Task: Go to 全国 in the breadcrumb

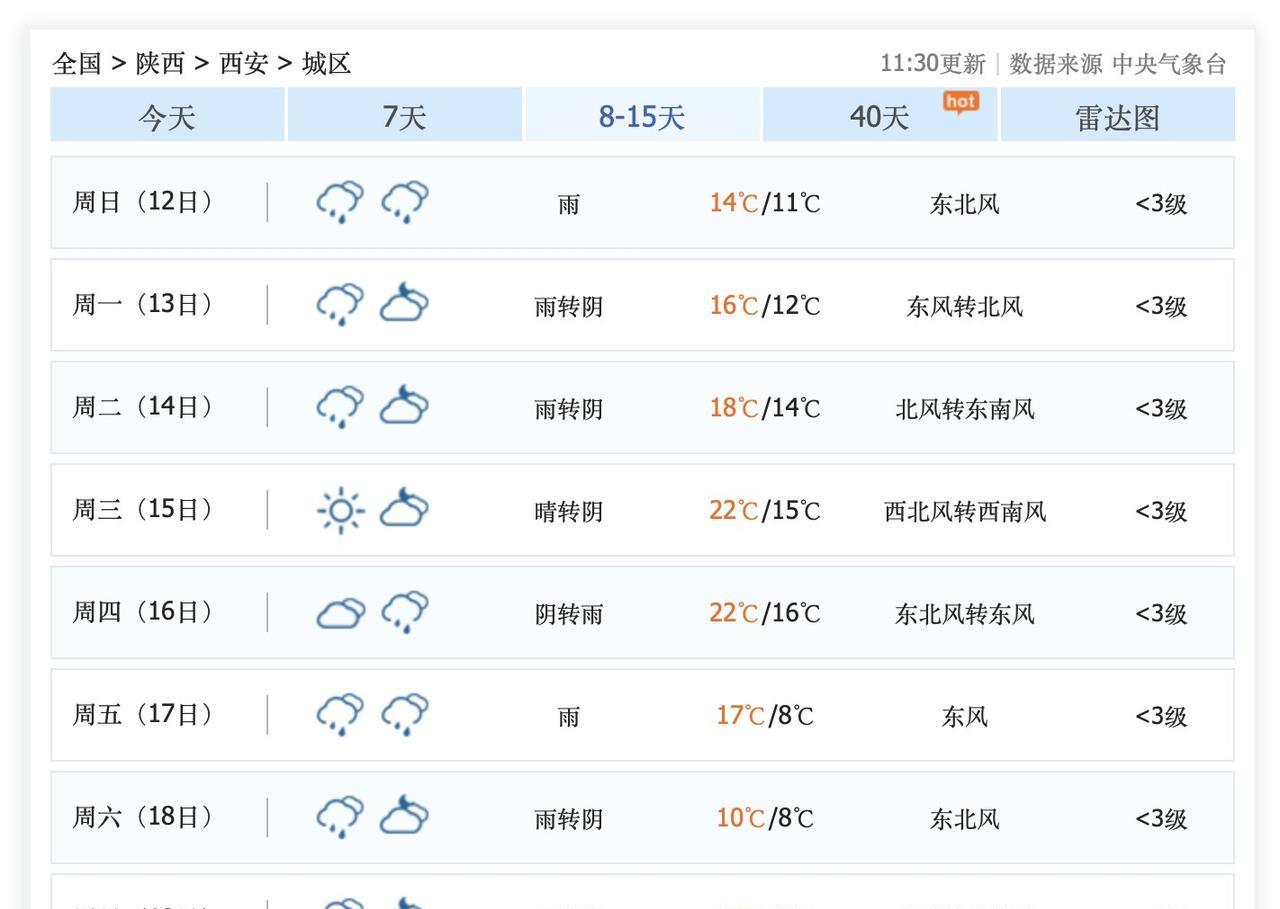Action: click(77, 64)
